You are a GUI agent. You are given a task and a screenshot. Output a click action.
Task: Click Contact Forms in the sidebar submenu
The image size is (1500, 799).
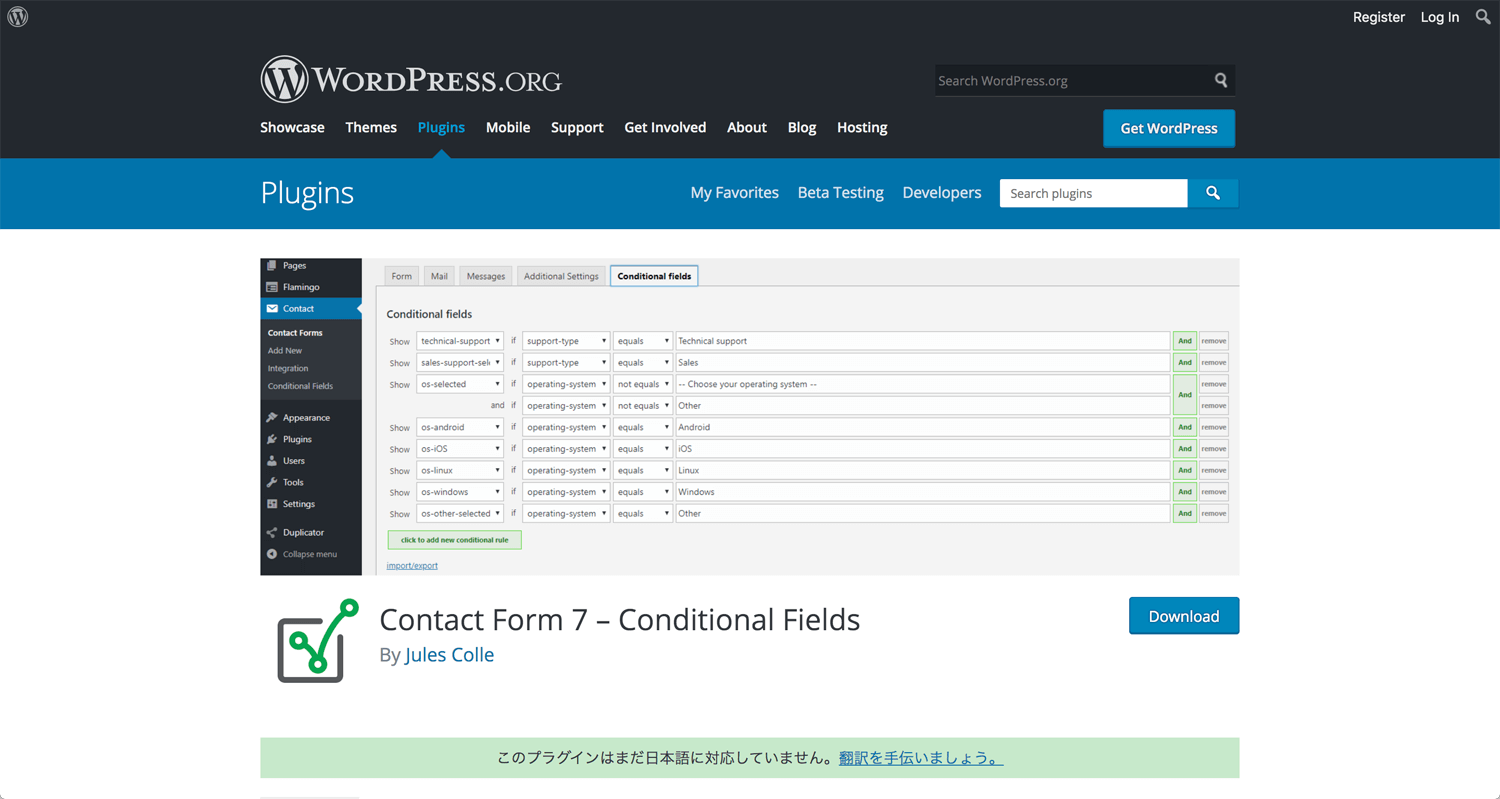(x=295, y=333)
